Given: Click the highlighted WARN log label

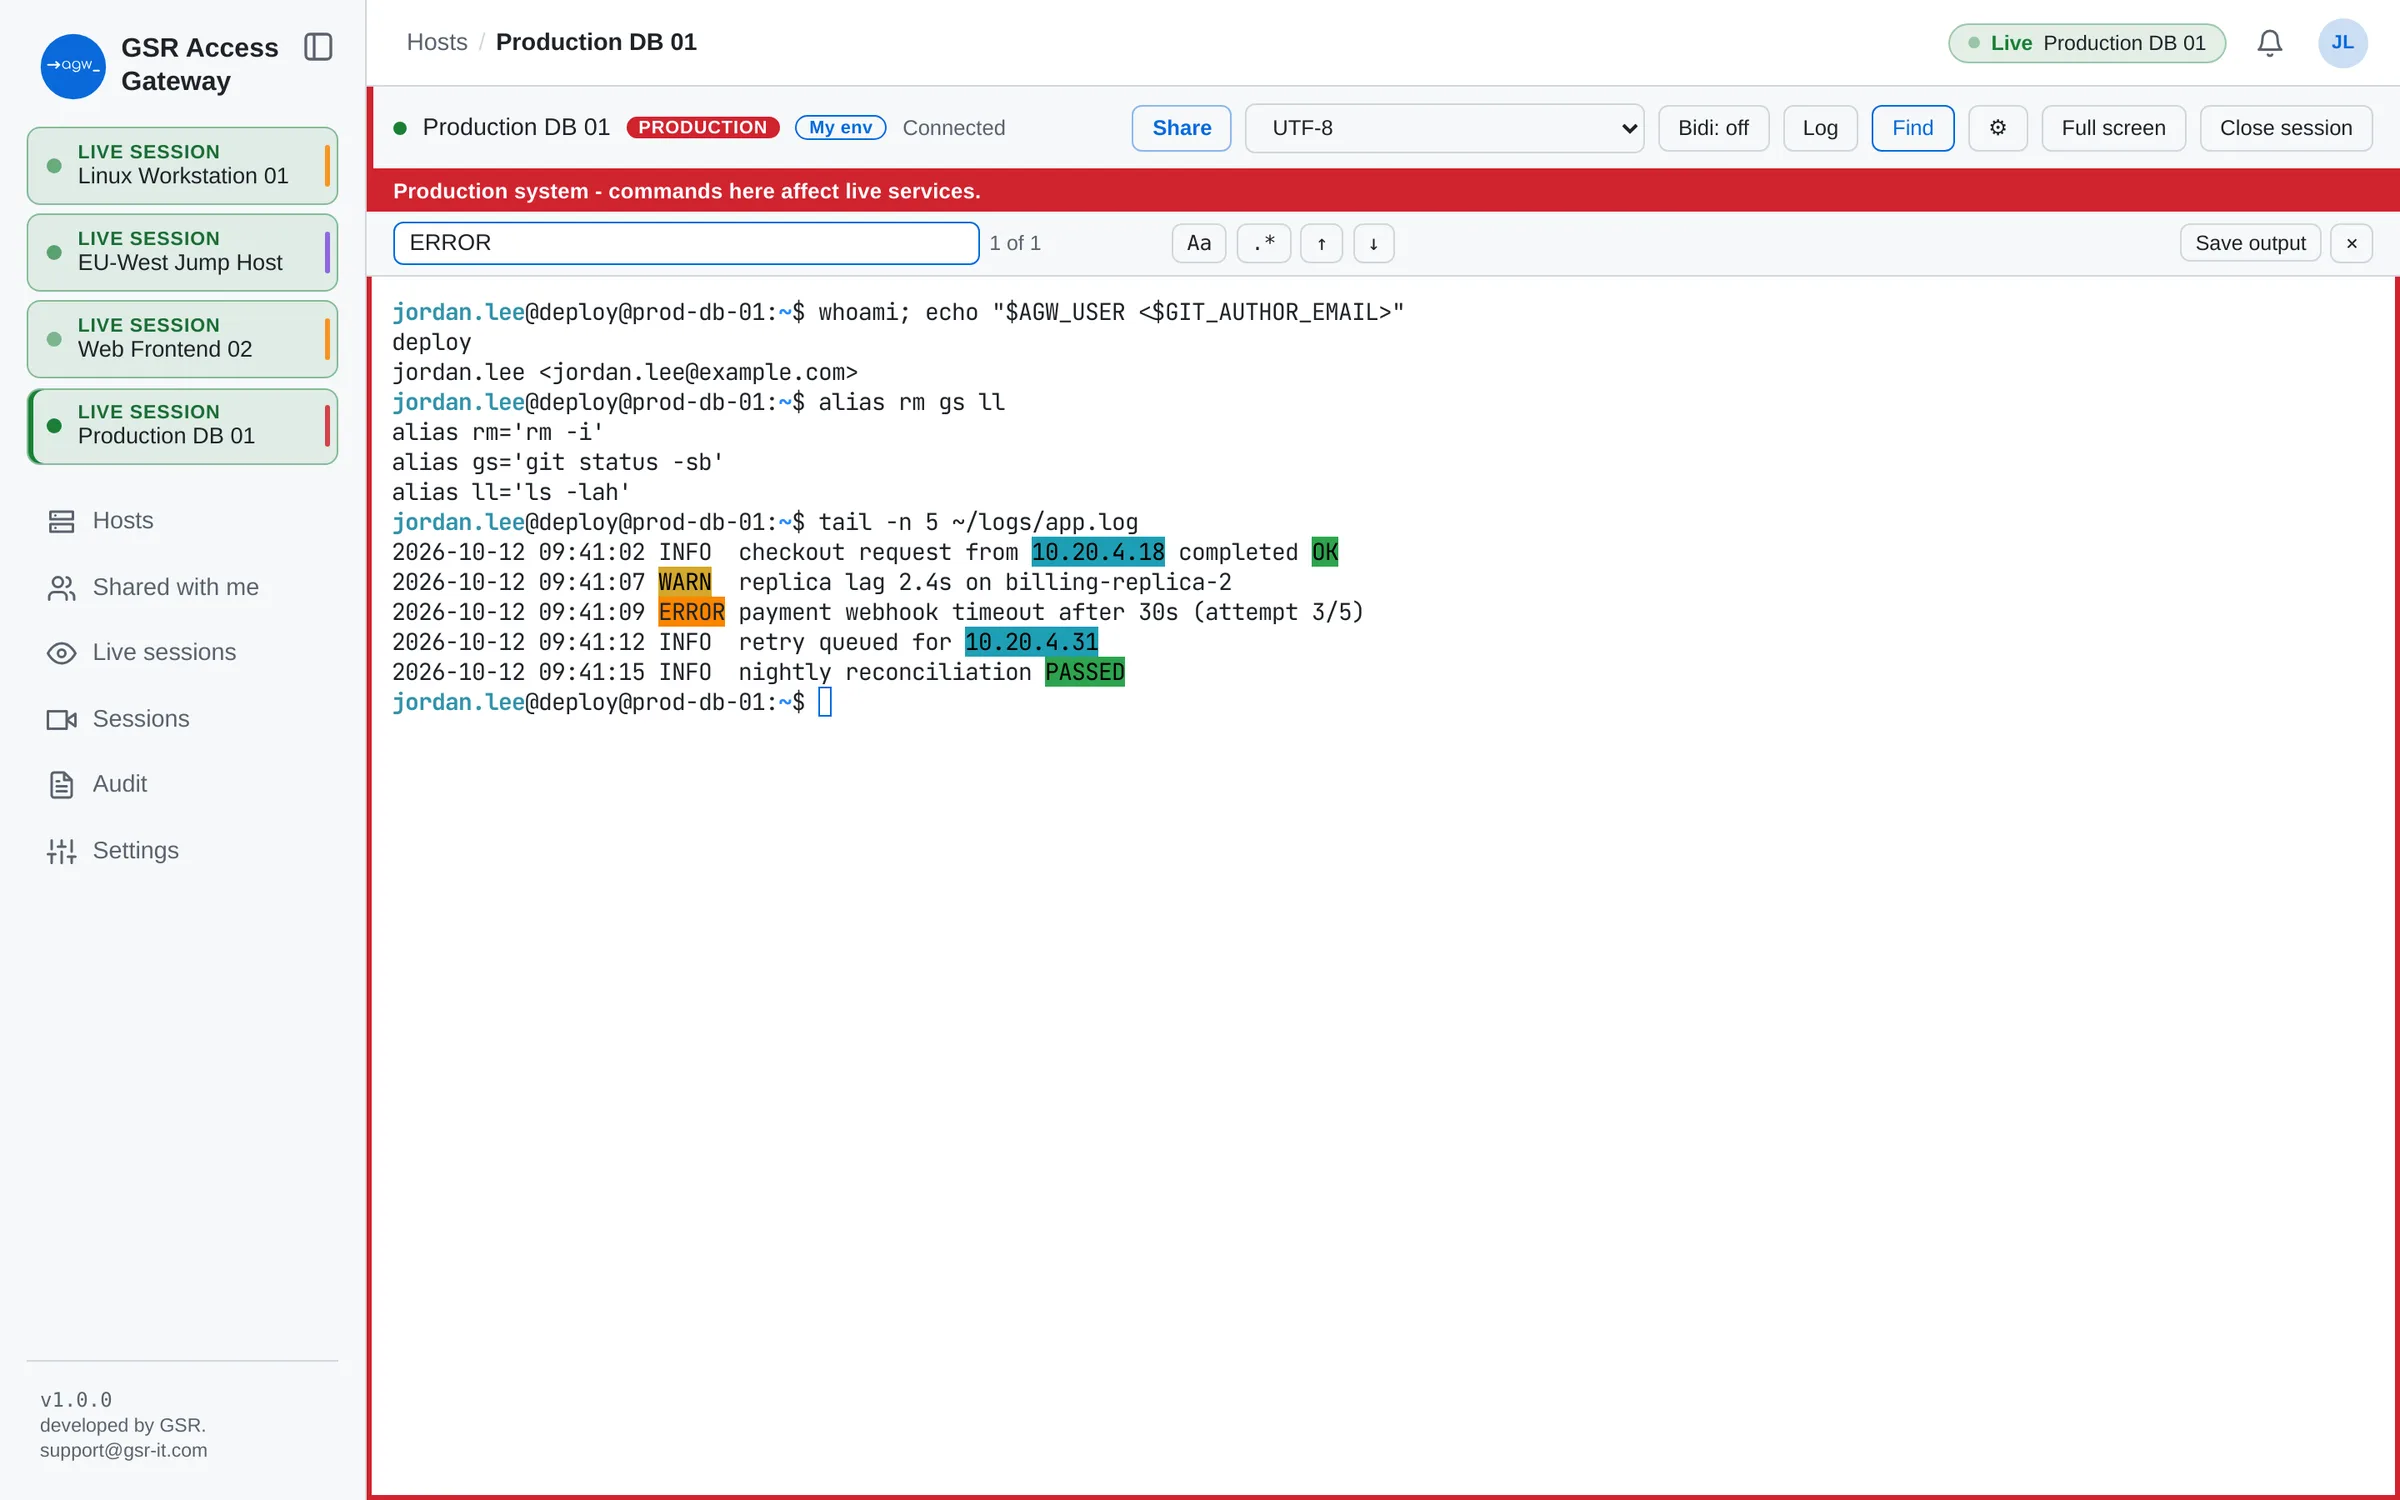Looking at the screenshot, I should [x=685, y=582].
